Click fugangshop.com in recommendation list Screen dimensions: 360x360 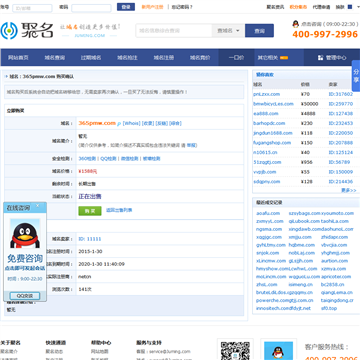click(272, 143)
